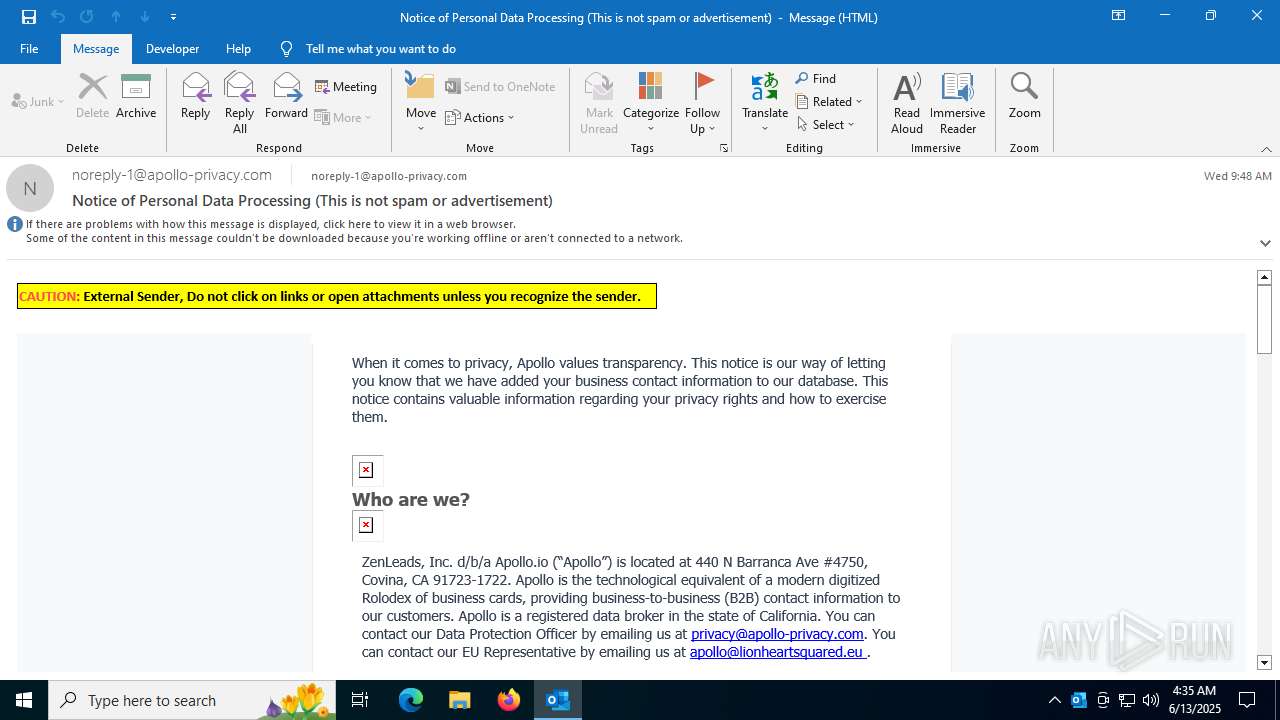Click Reply All
The height and width of the screenshot is (720, 1280).
click(x=239, y=102)
